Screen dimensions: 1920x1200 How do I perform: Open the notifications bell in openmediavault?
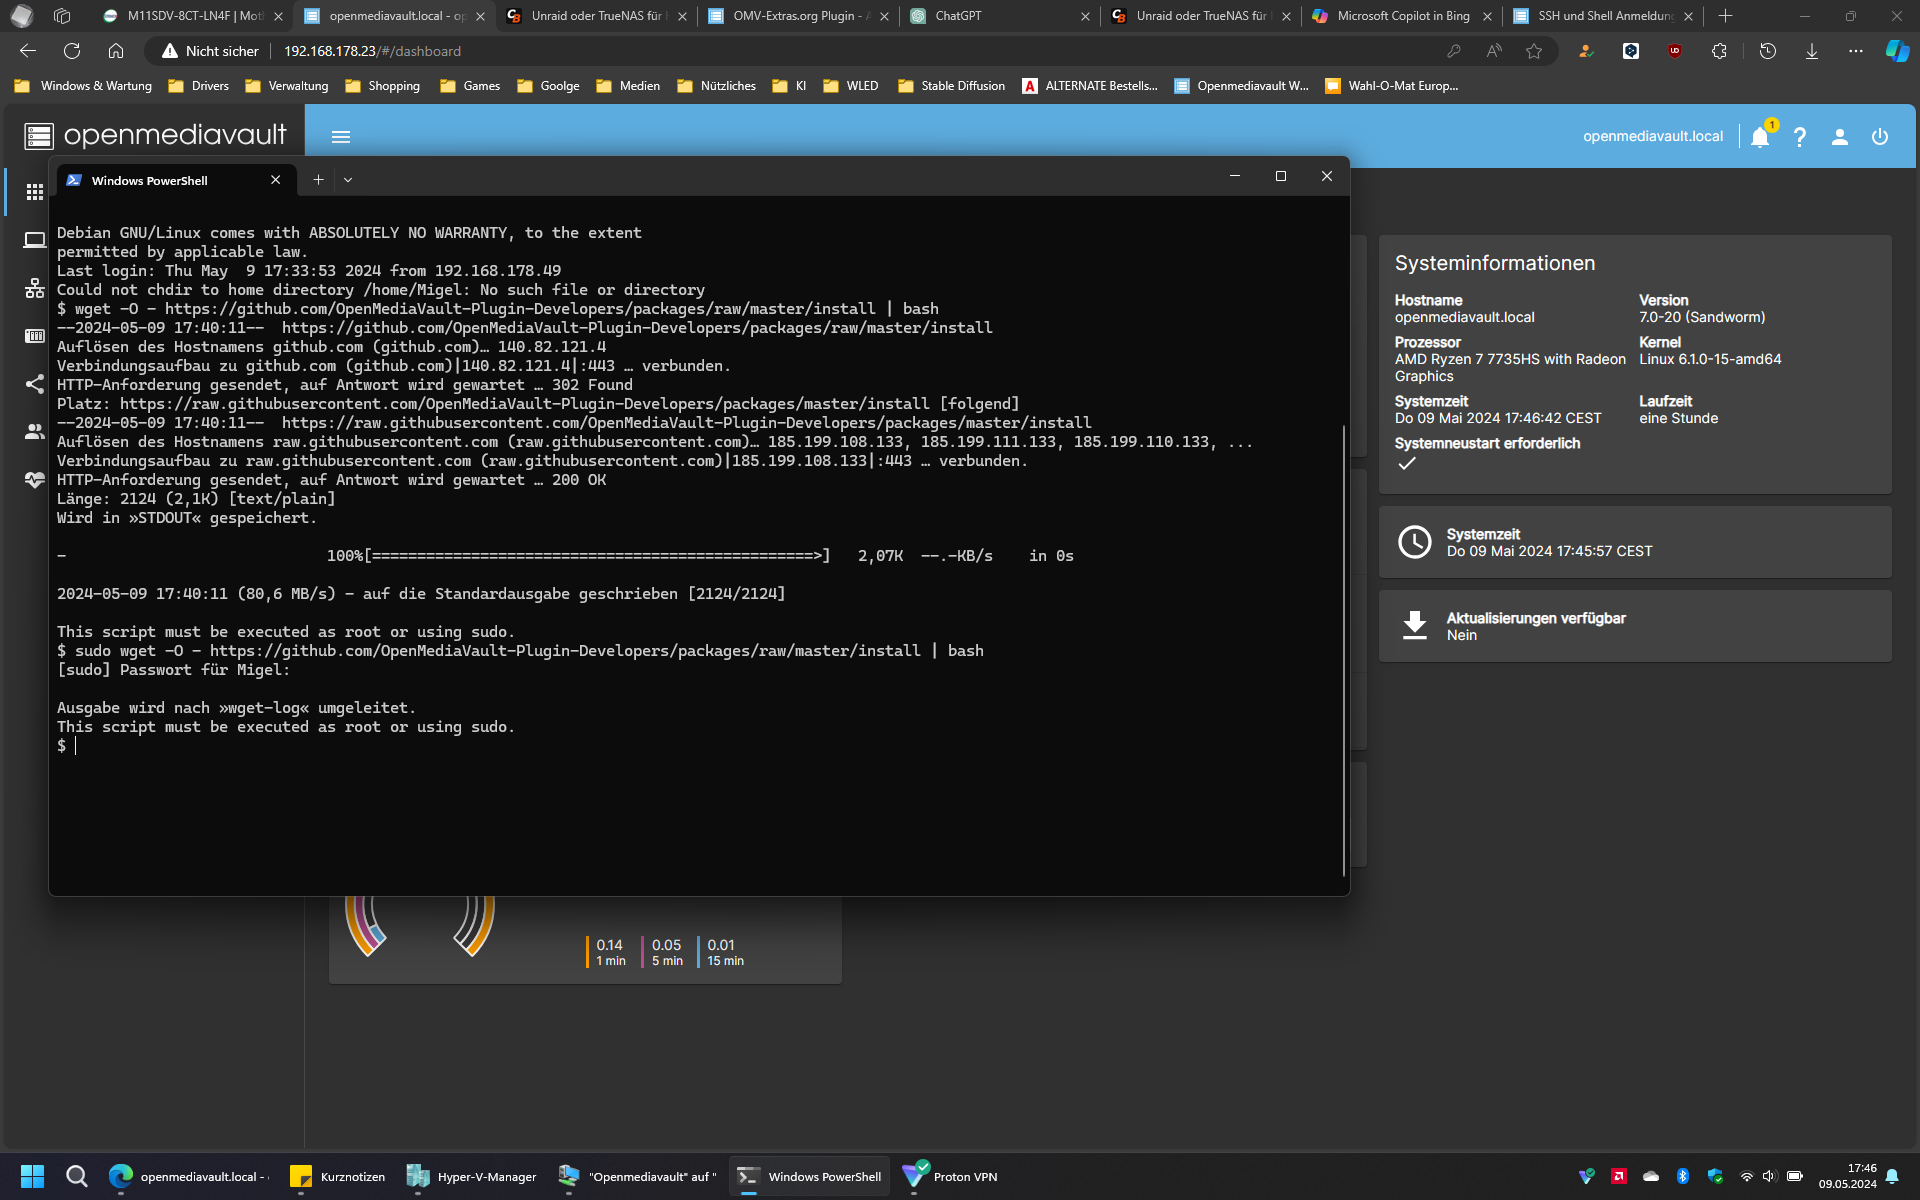(1760, 137)
